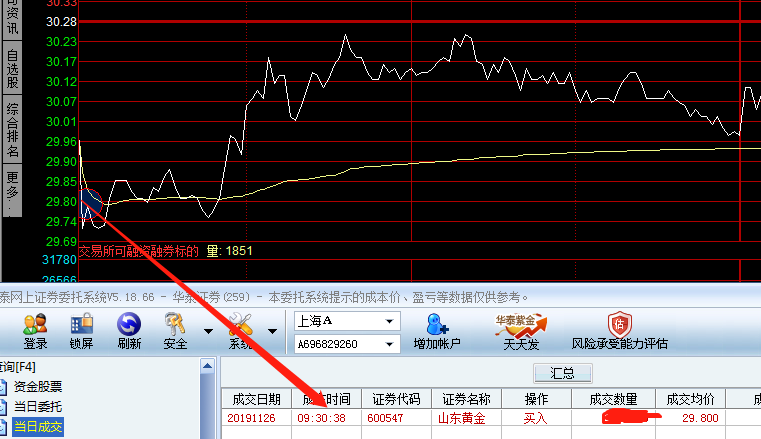761x439 pixels.
Task: Sort by 证券名称 column header
Action: (x=466, y=399)
